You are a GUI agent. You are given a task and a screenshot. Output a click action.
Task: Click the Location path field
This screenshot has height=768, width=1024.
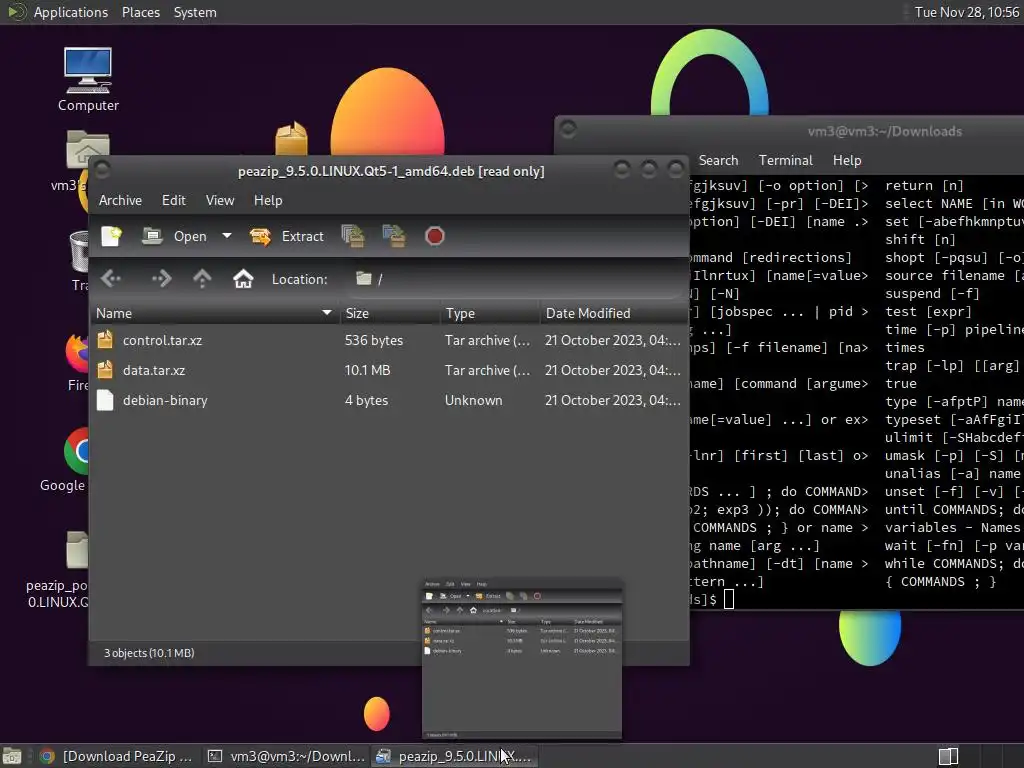pos(516,279)
